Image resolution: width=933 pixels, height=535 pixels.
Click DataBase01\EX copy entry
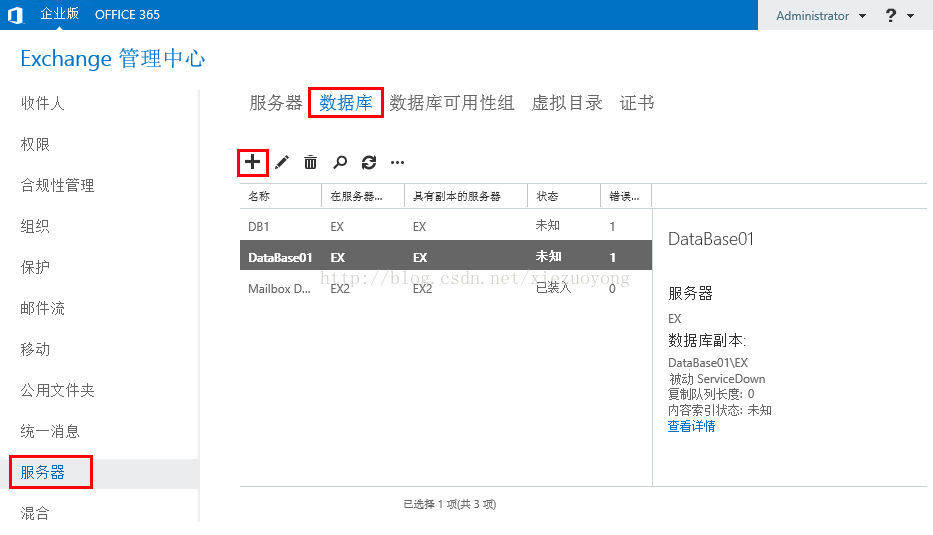(x=708, y=362)
